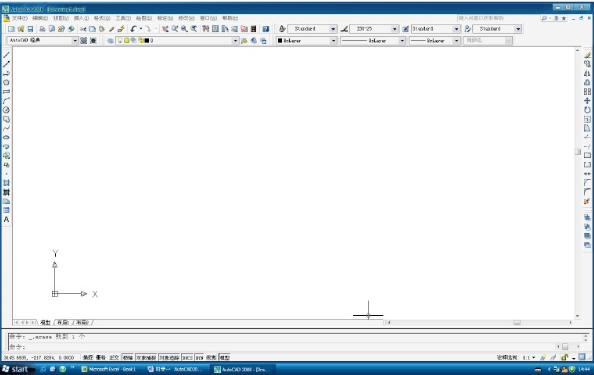
Task: Click the command line input field
Action: [282, 347]
